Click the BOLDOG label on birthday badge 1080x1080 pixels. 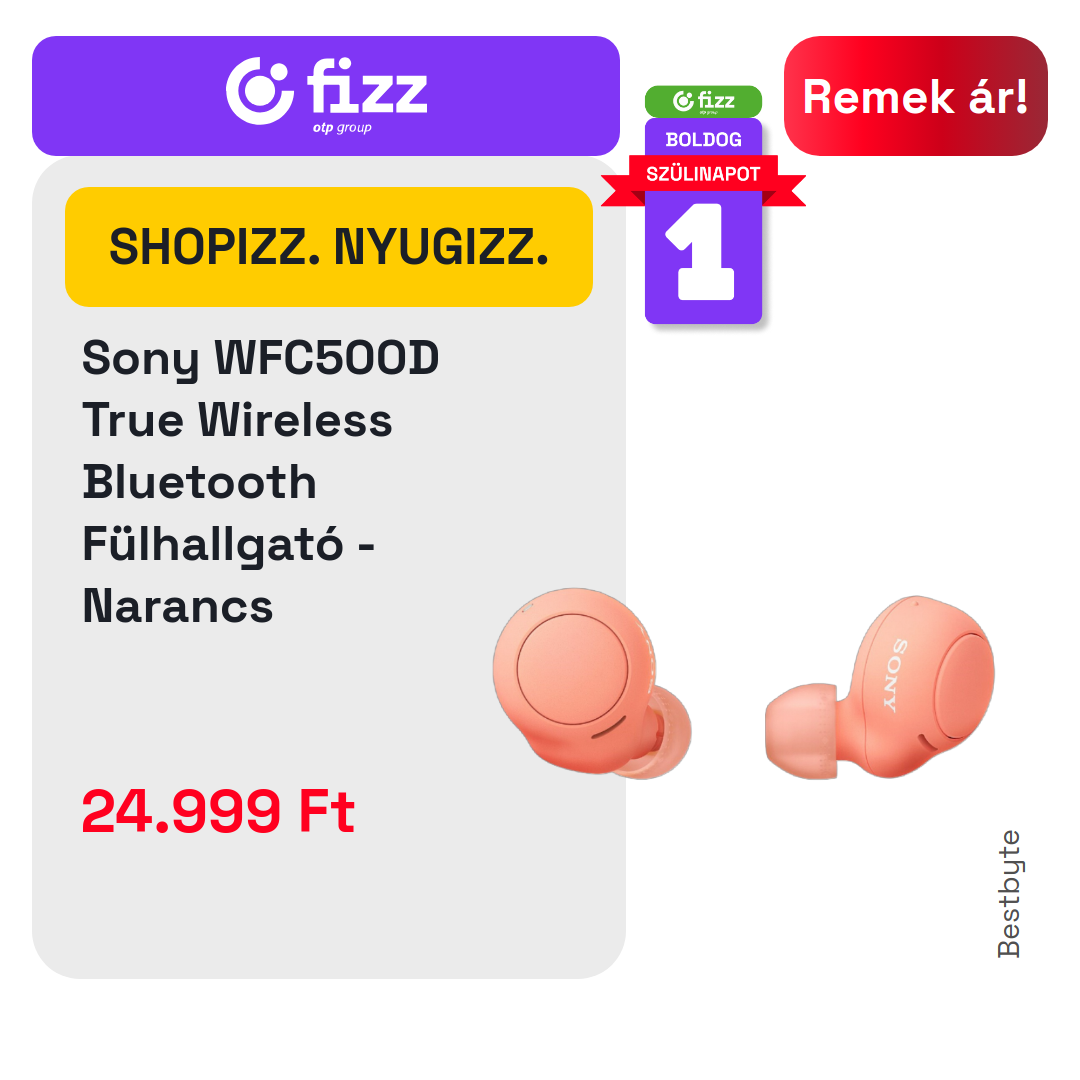coord(703,140)
